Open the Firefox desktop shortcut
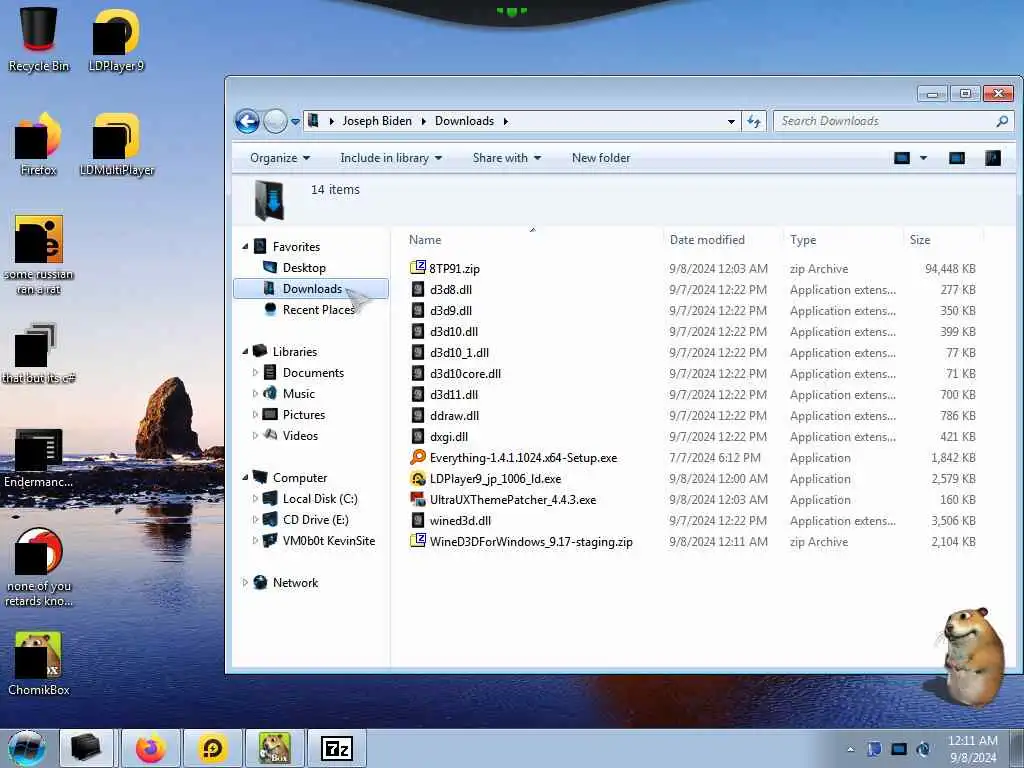The width and height of the screenshot is (1024, 768). 39,144
